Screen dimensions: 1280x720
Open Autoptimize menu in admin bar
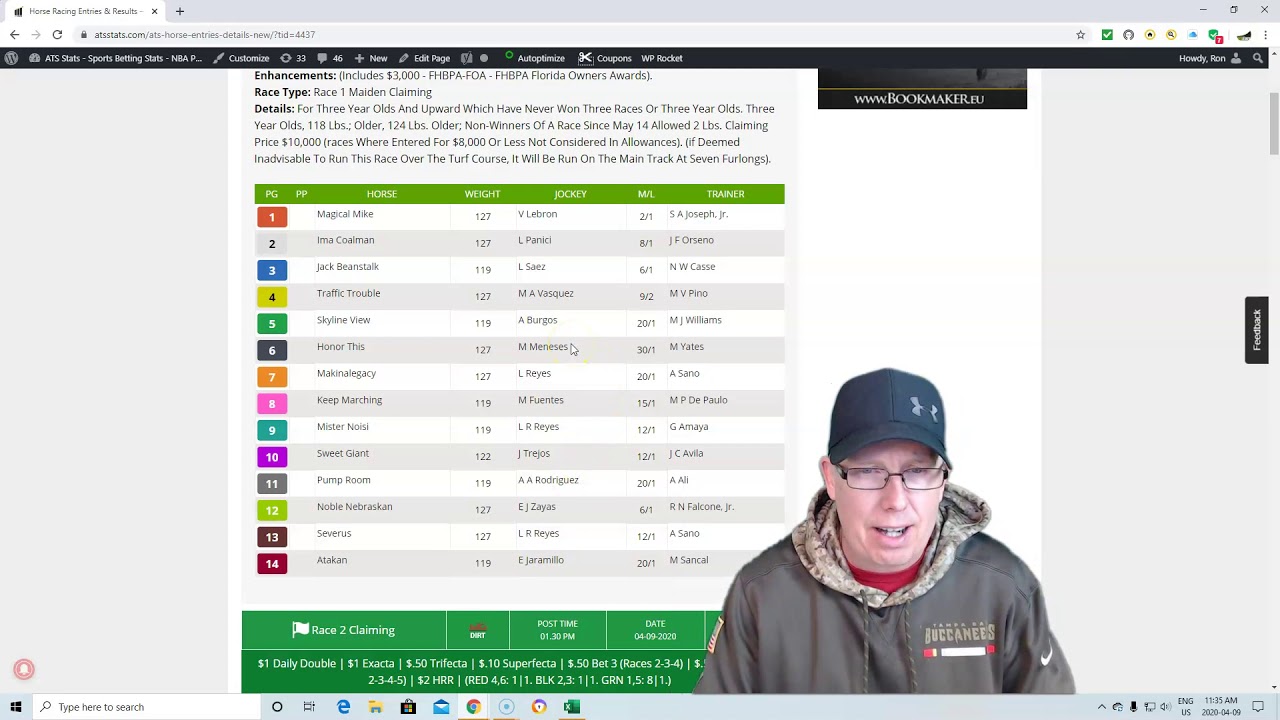[534, 58]
